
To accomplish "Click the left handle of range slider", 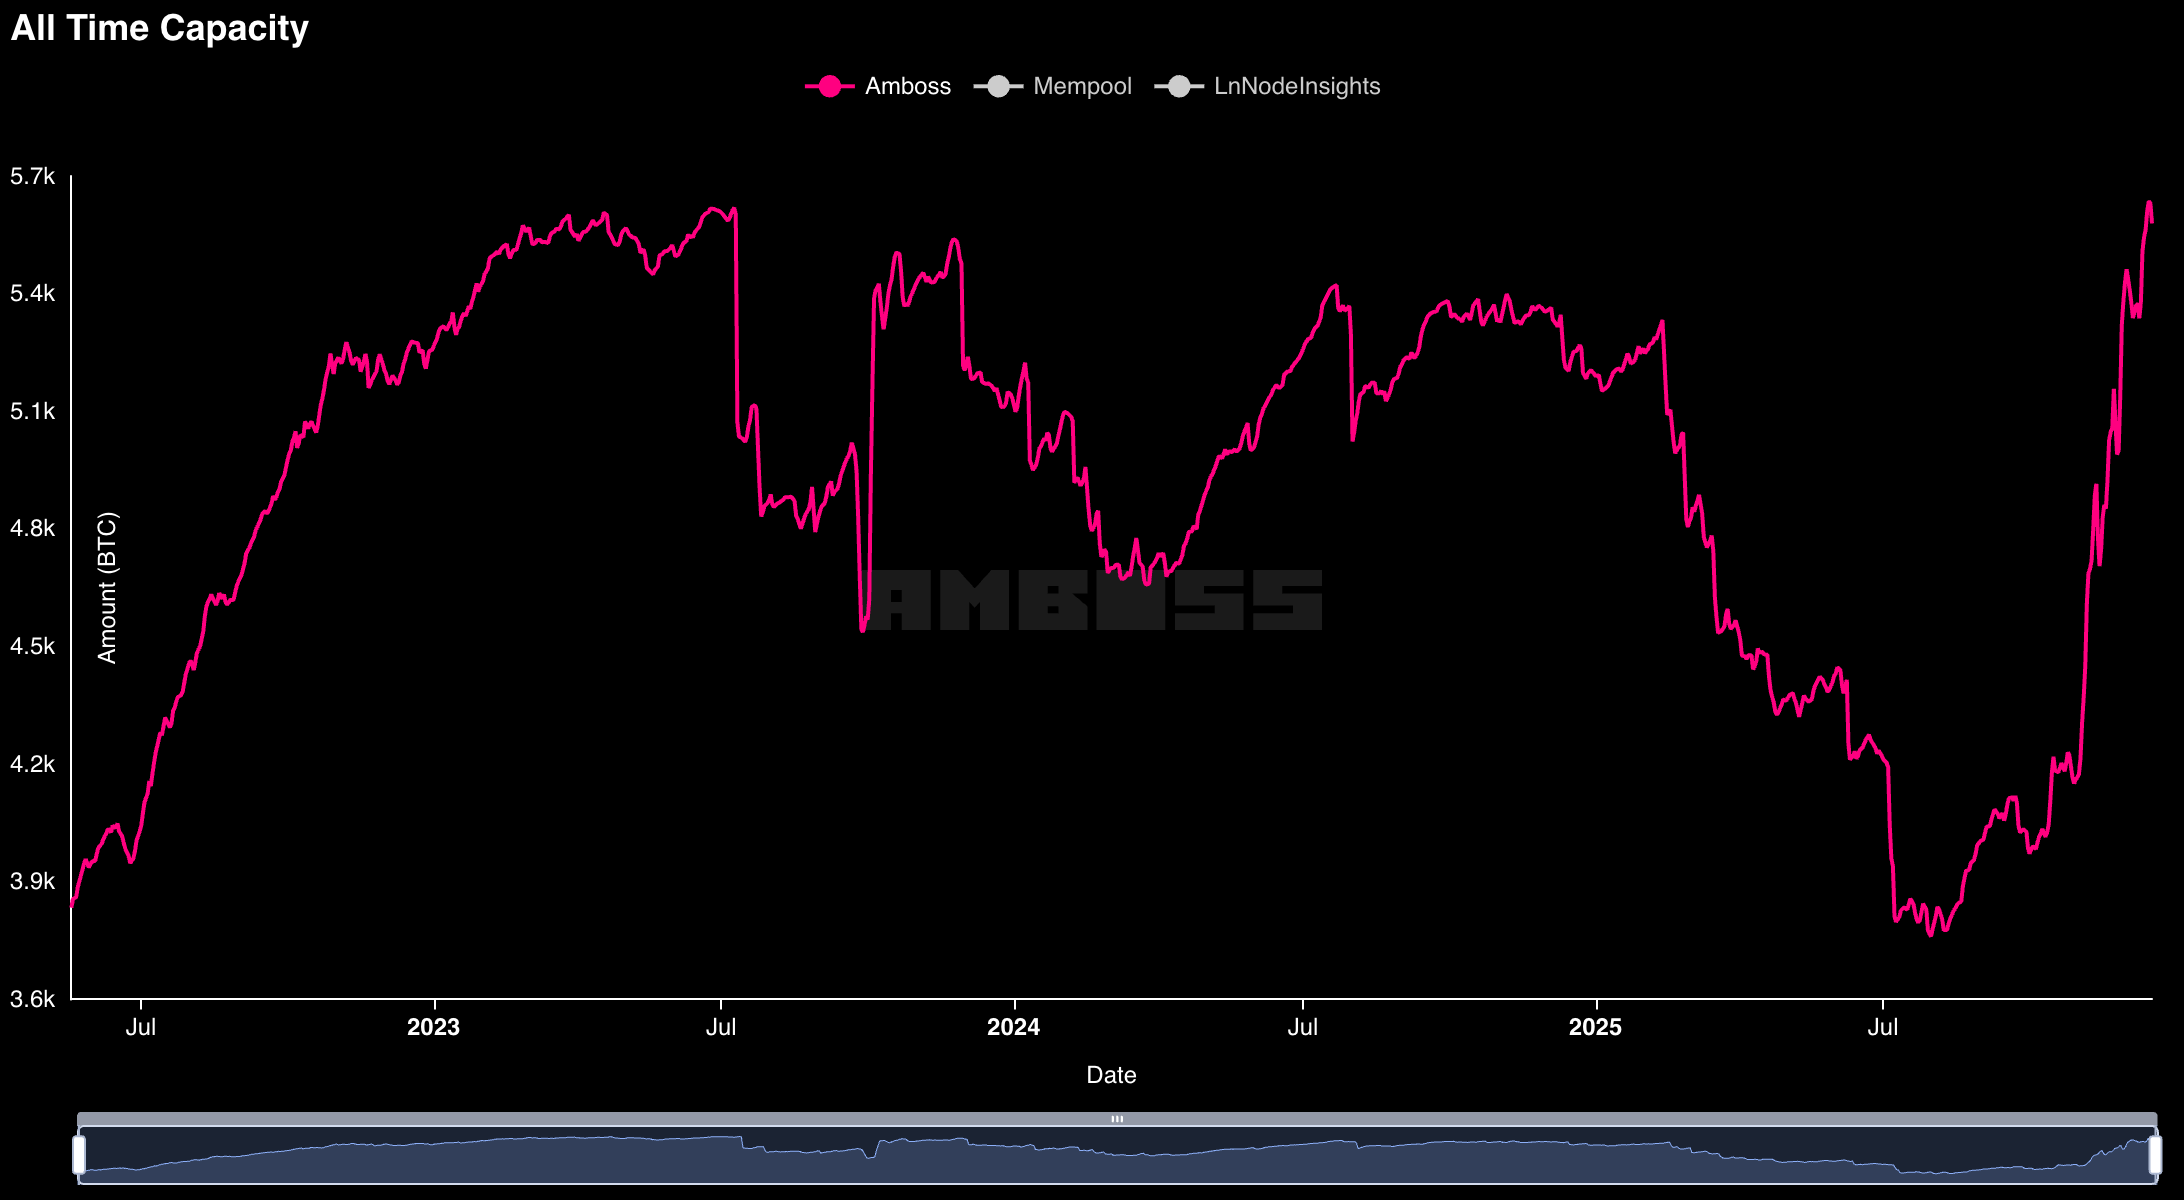I will point(79,1154).
